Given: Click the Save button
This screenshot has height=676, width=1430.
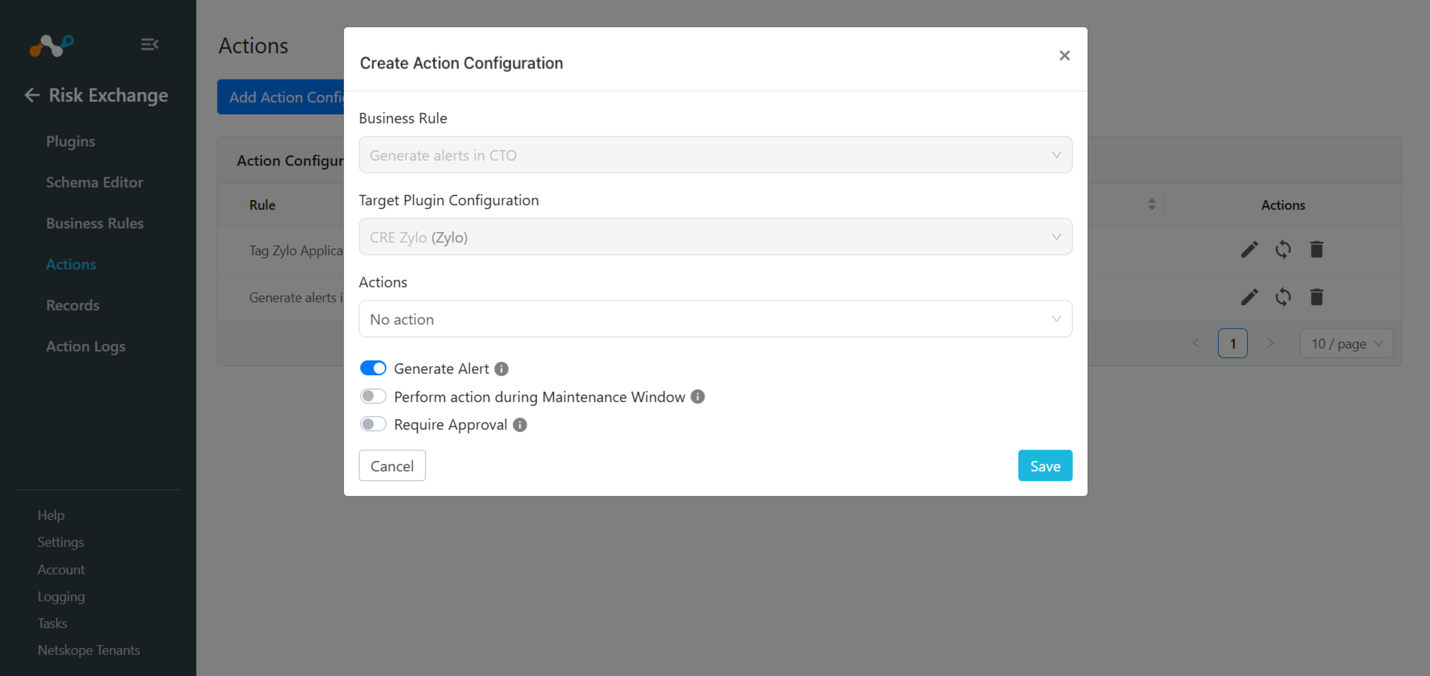Looking at the screenshot, I should click(1045, 466).
